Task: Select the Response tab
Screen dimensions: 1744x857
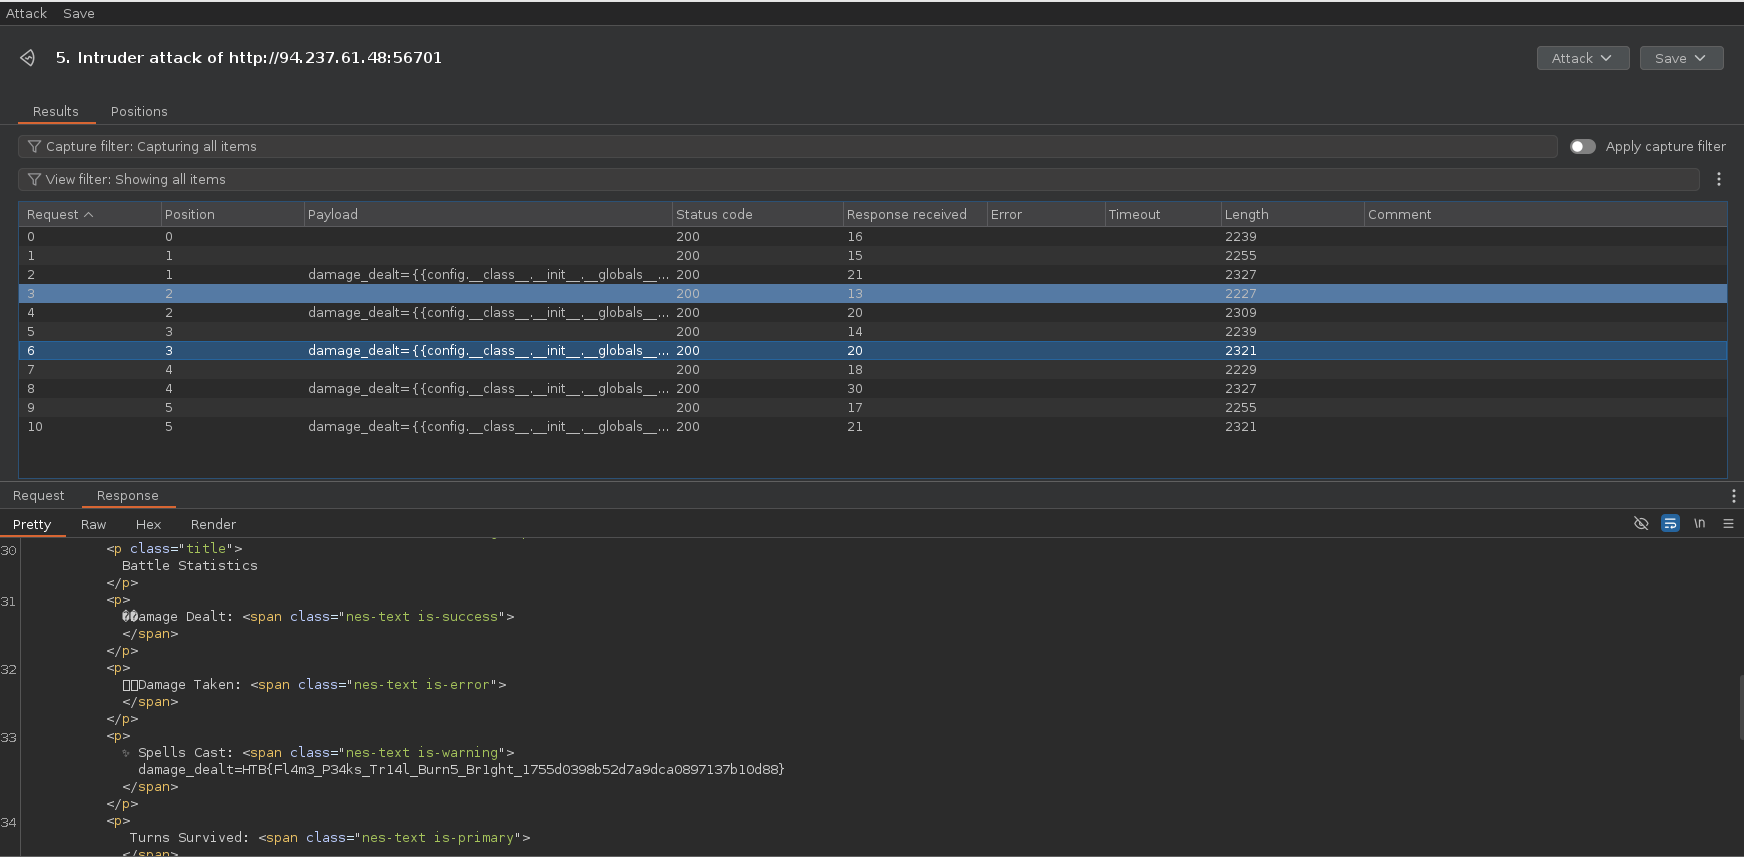Action: (128, 495)
